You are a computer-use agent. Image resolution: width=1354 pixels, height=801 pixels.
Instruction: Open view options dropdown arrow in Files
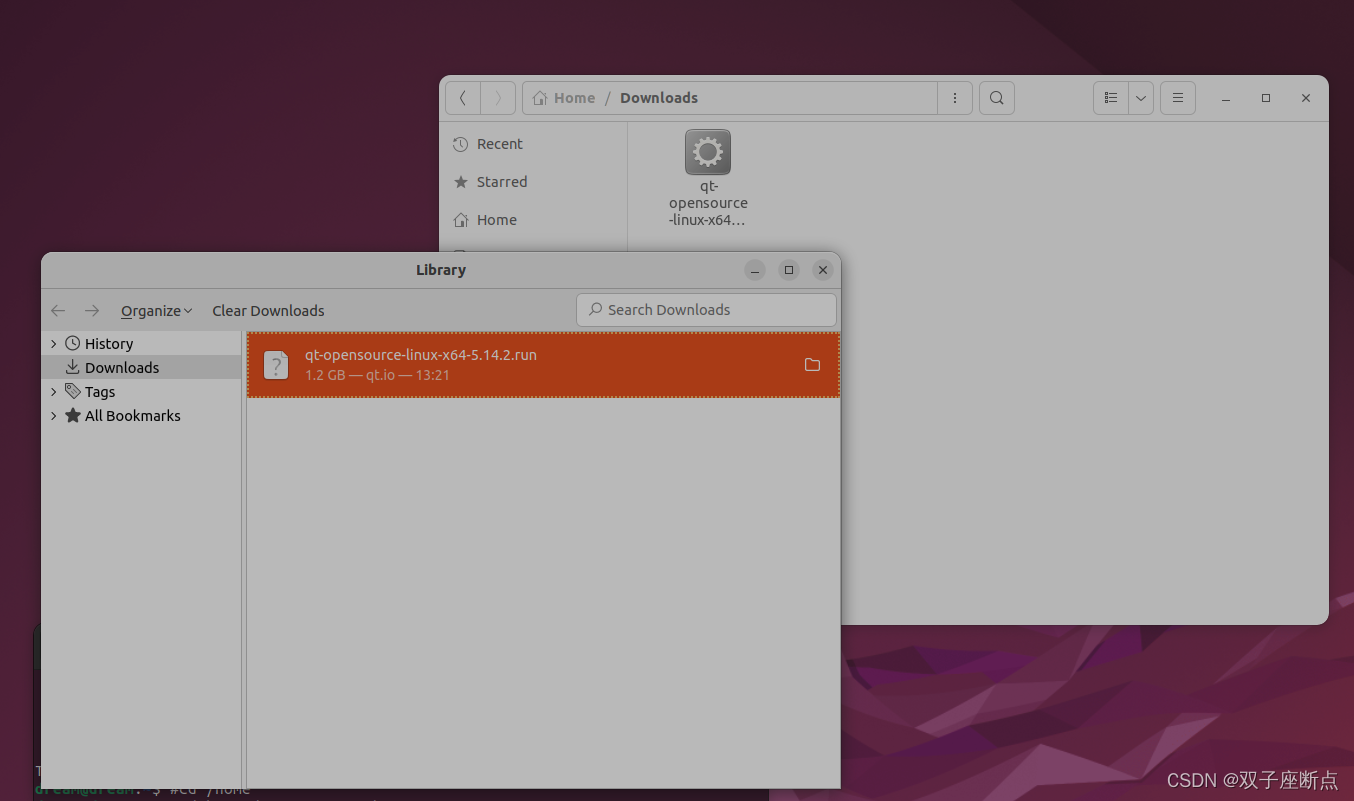(1141, 98)
